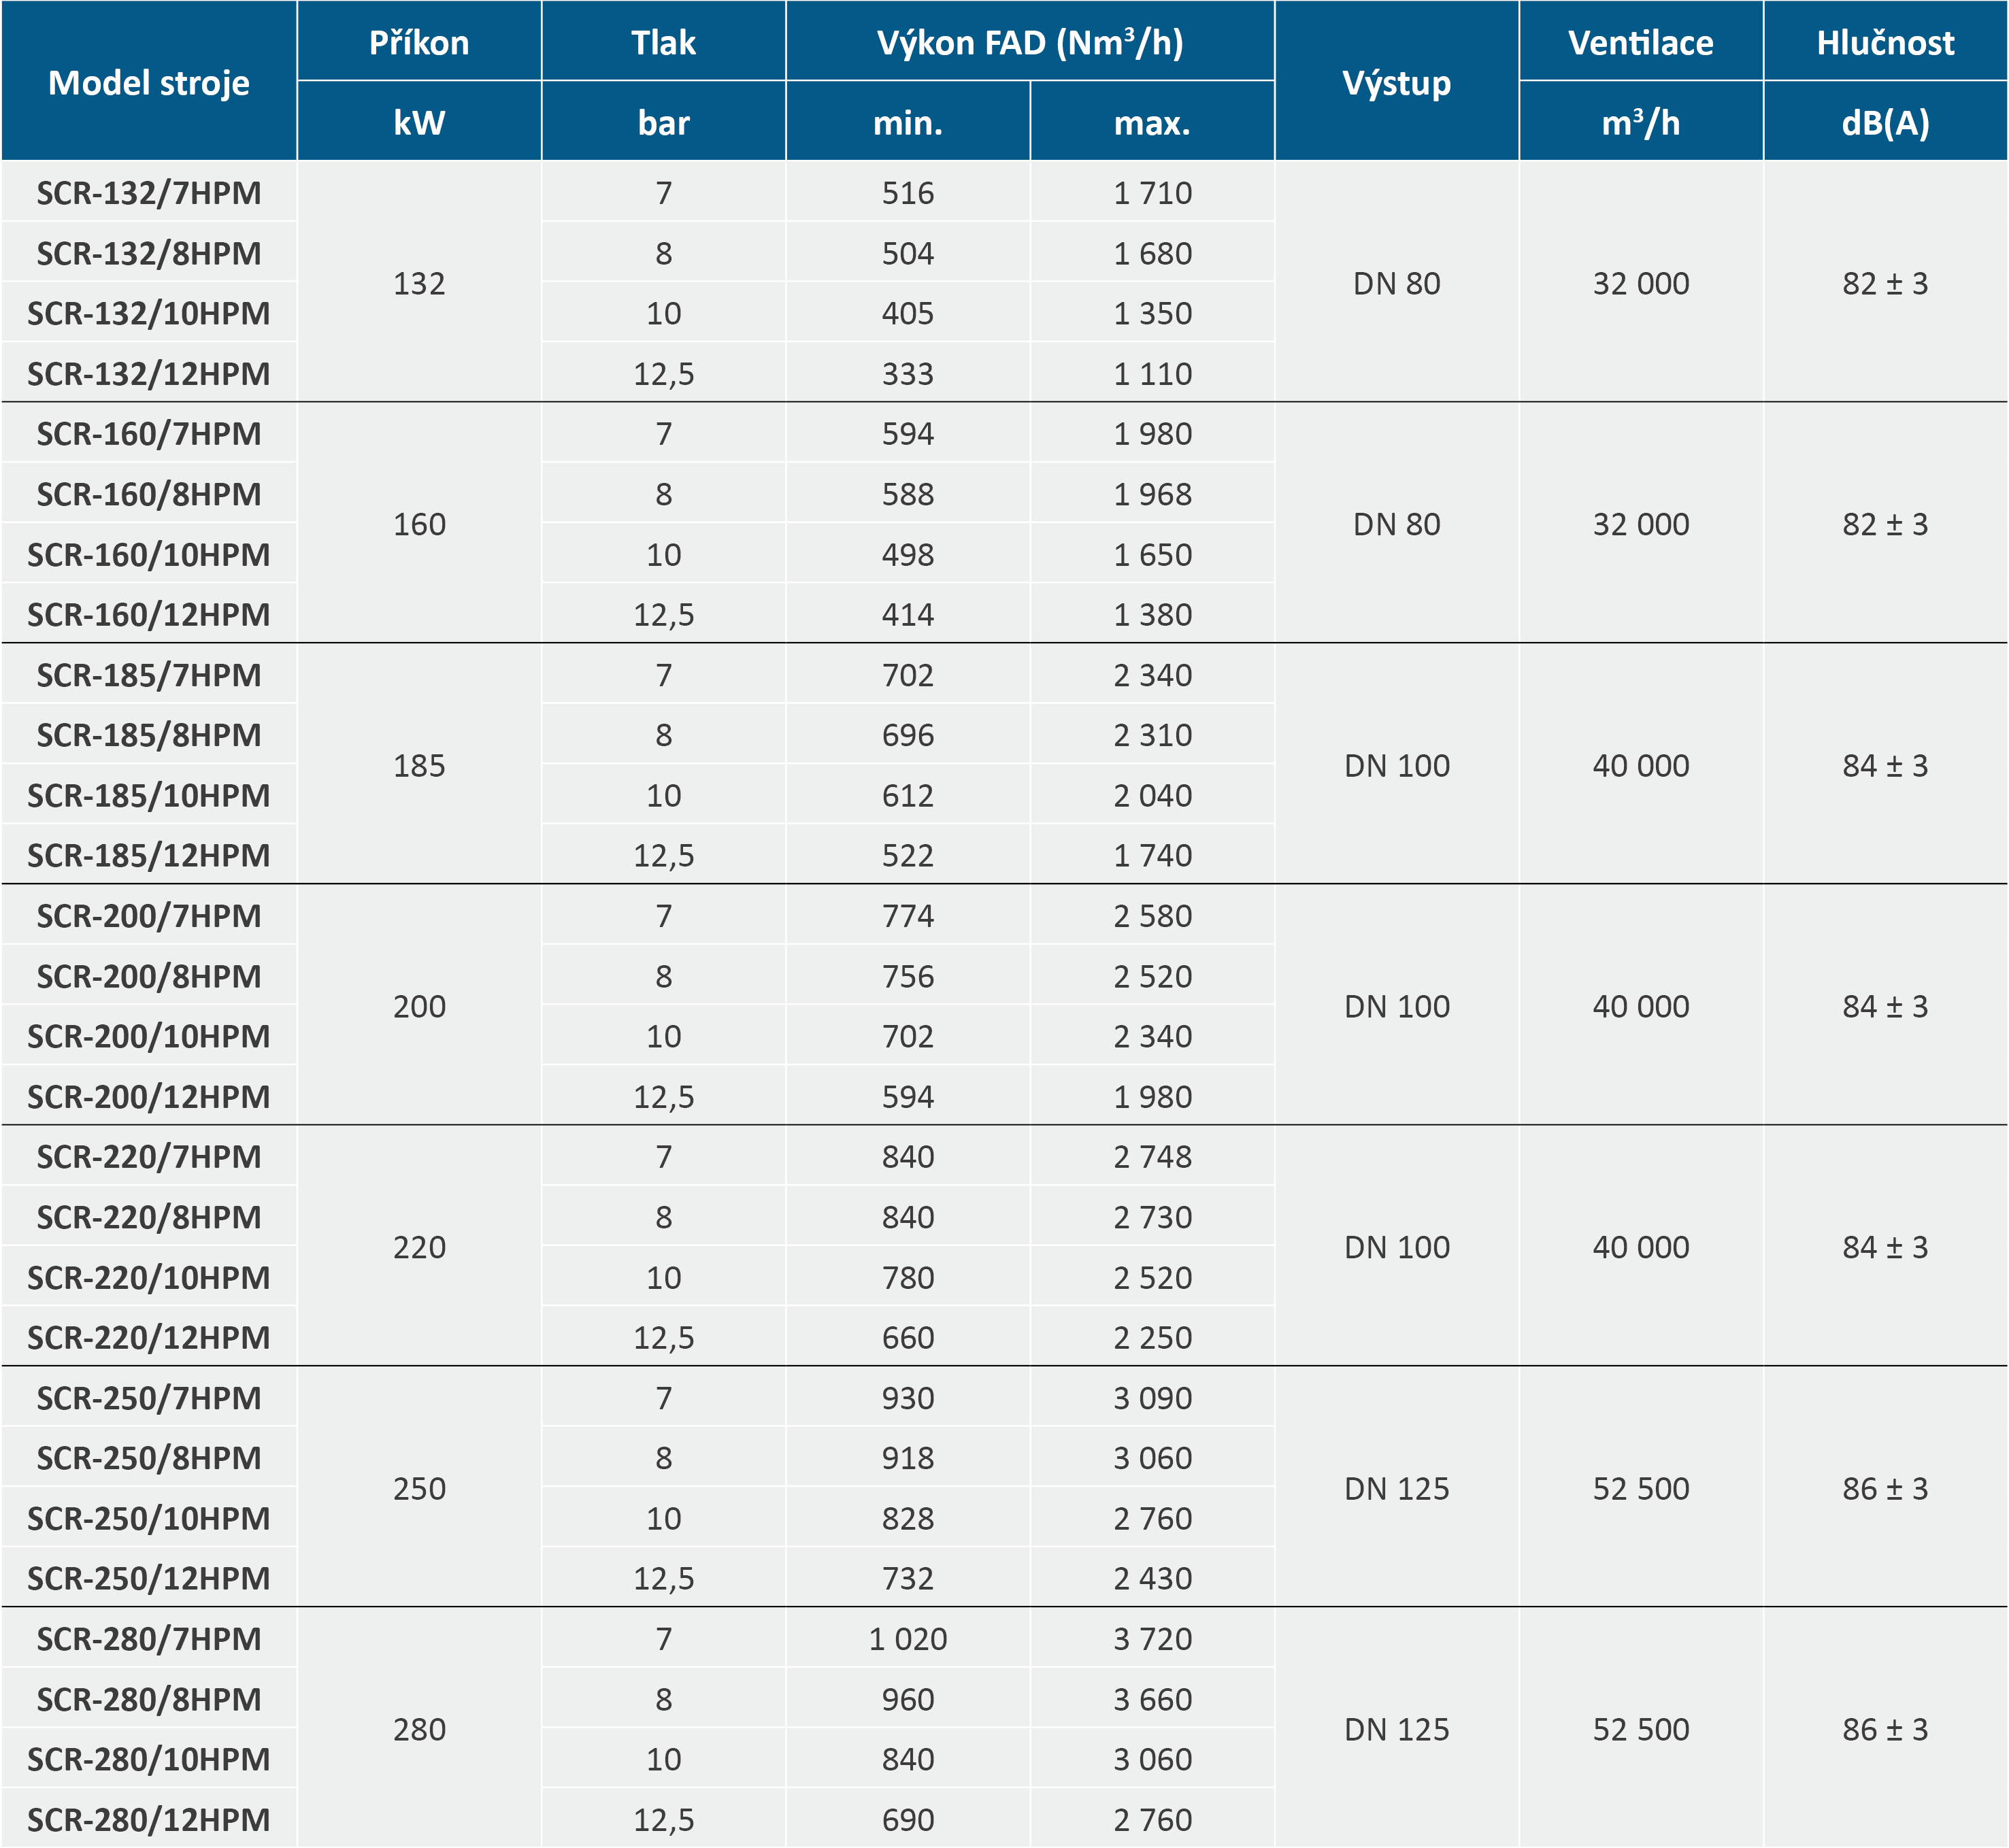Image resolution: width=2009 pixels, height=1848 pixels.
Task: Select the SCR-132/7HPM model row
Action: pyautogui.click(x=149, y=192)
